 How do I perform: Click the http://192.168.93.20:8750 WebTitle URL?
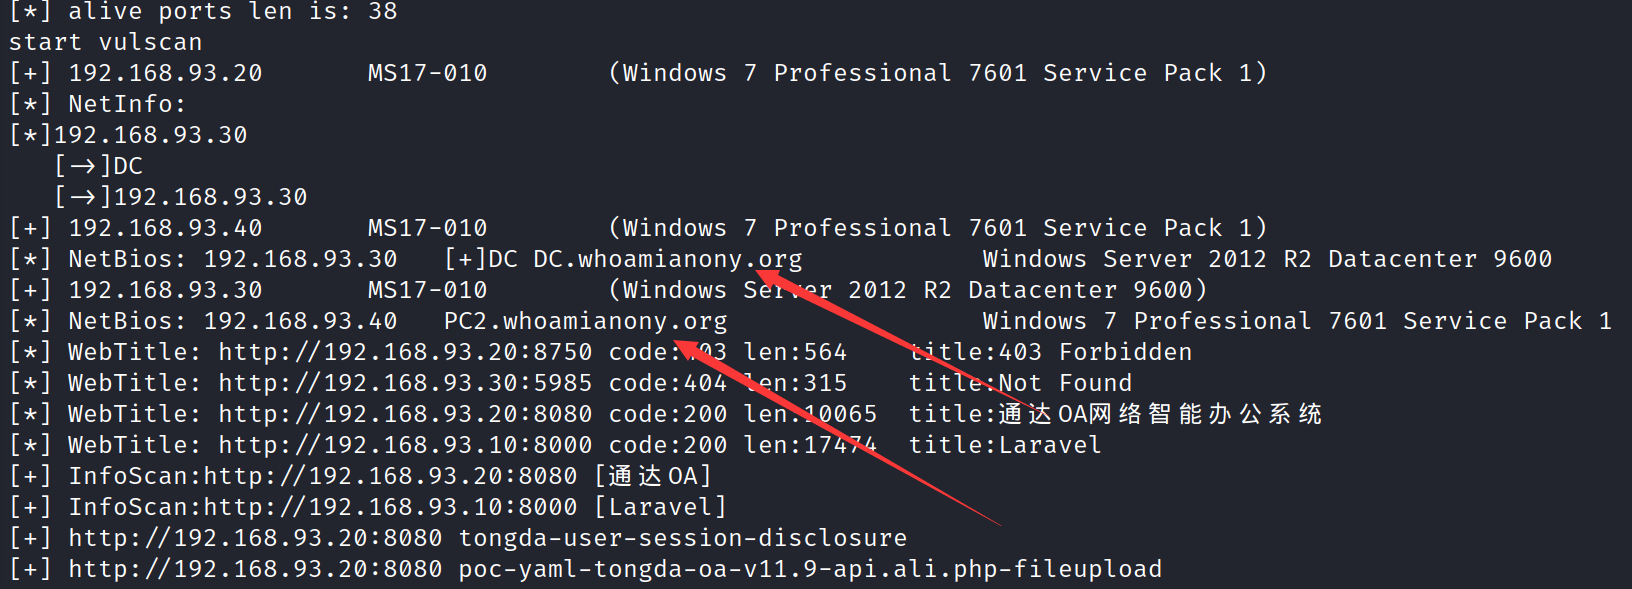click(x=405, y=352)
